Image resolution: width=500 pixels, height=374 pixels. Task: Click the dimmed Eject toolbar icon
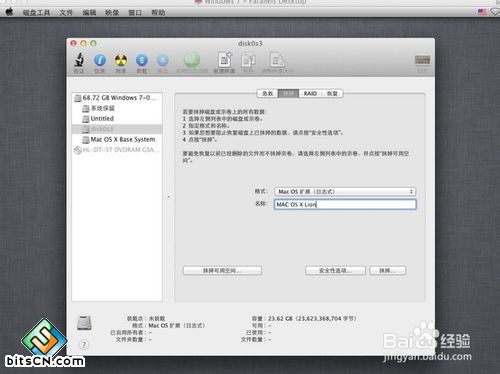[162, 60]
